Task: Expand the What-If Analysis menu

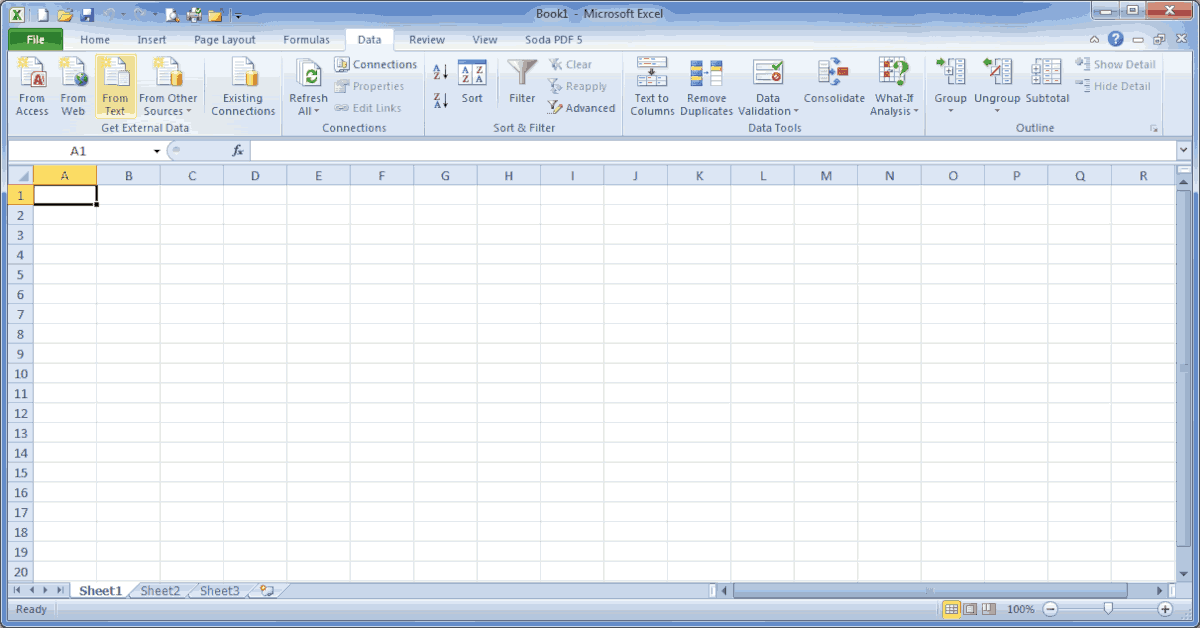Action: click(x=893, y=87)
